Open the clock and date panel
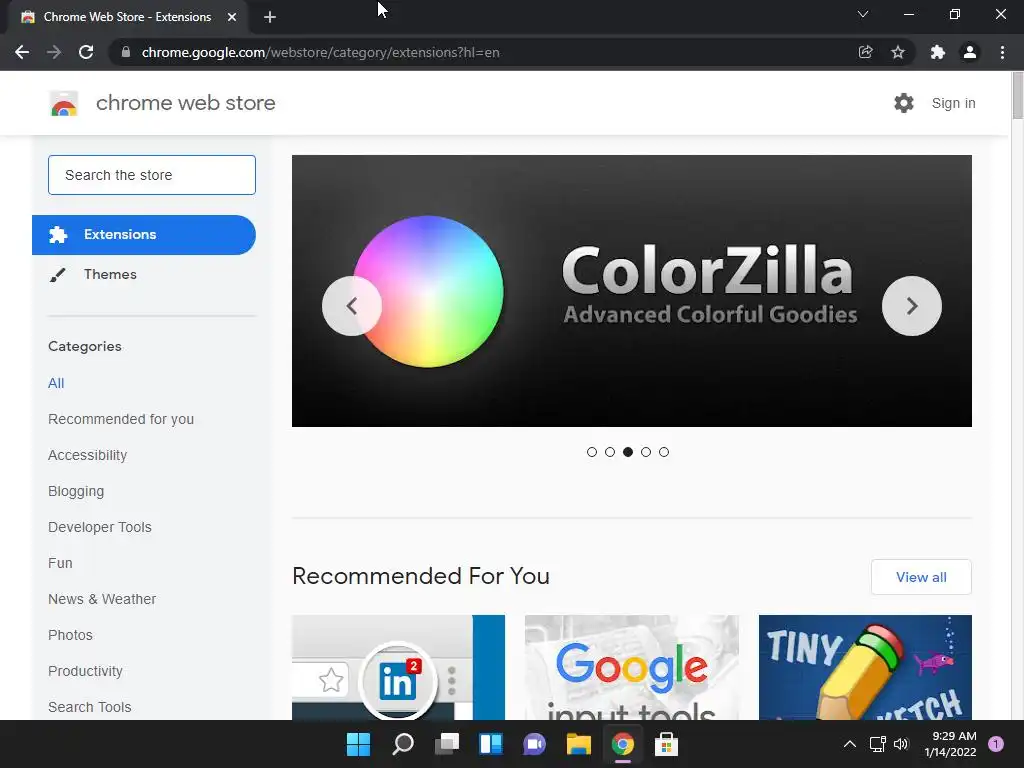Screen dimensions: 1024x768 coord(950,744)
